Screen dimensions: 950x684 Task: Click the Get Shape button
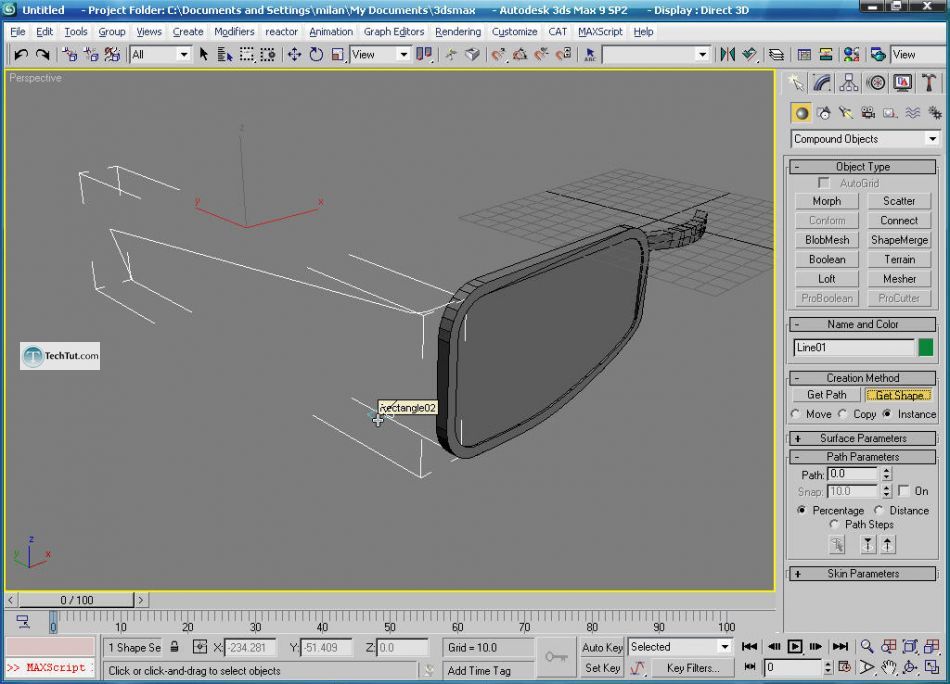(899, 395)
